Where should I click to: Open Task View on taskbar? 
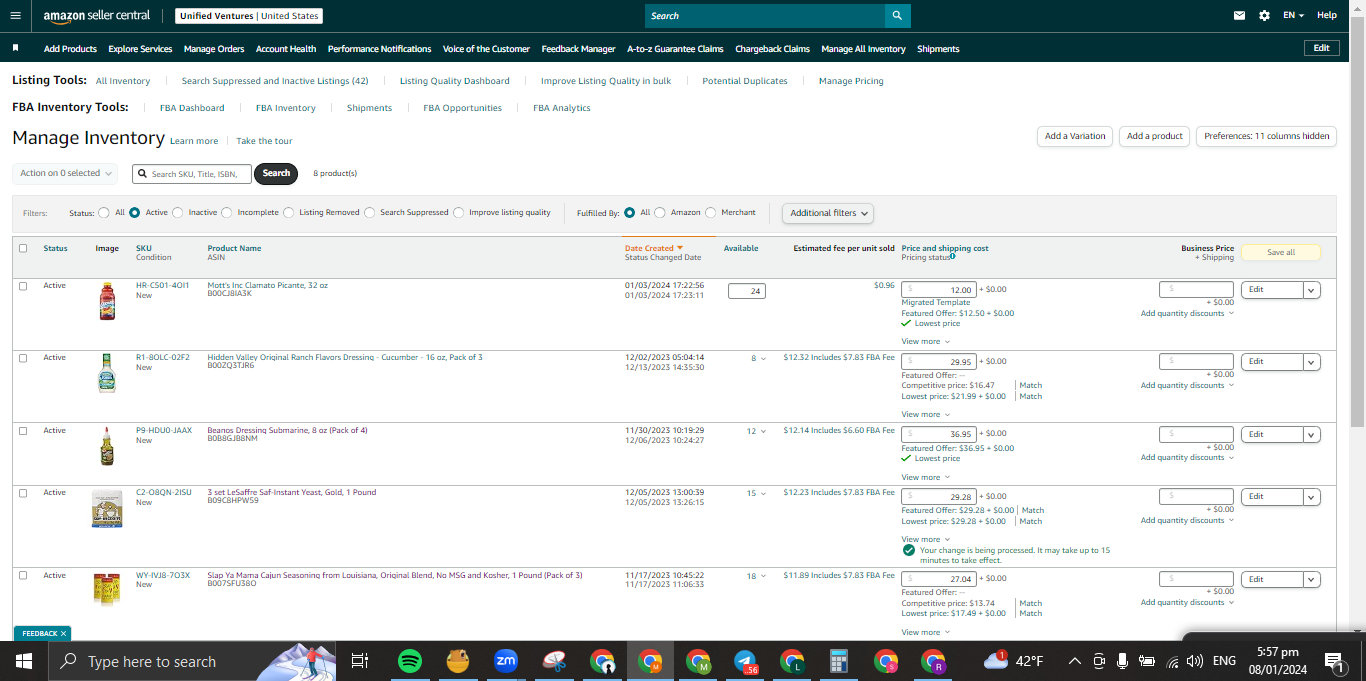[x=359, y=661]
